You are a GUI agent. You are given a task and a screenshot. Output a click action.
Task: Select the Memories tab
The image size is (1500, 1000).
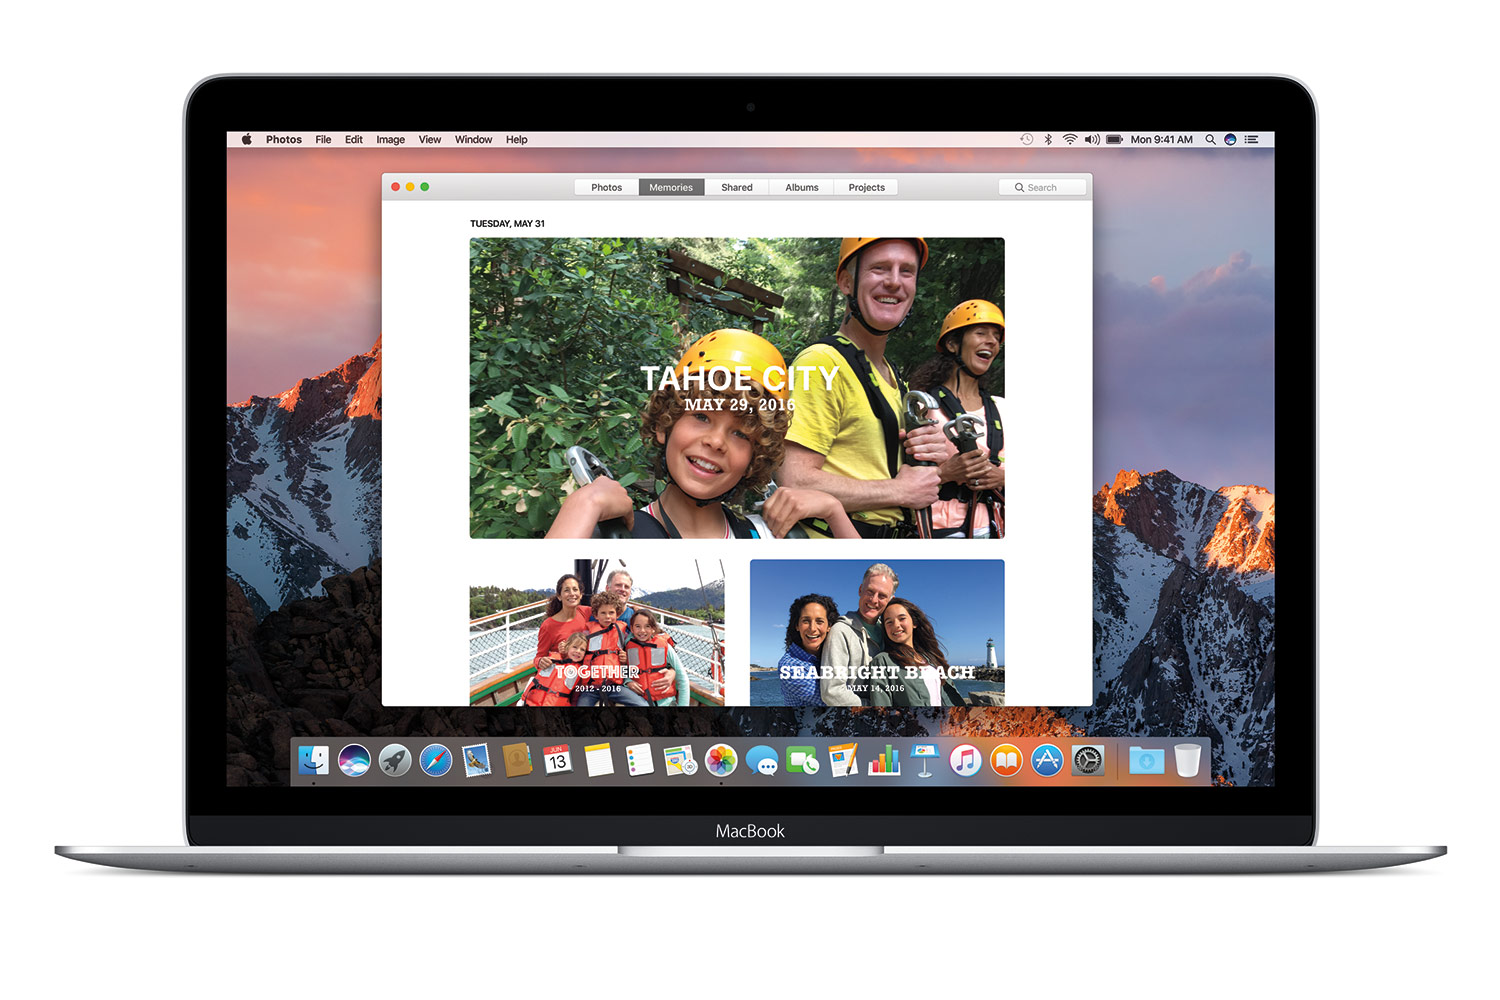[671, 187]
